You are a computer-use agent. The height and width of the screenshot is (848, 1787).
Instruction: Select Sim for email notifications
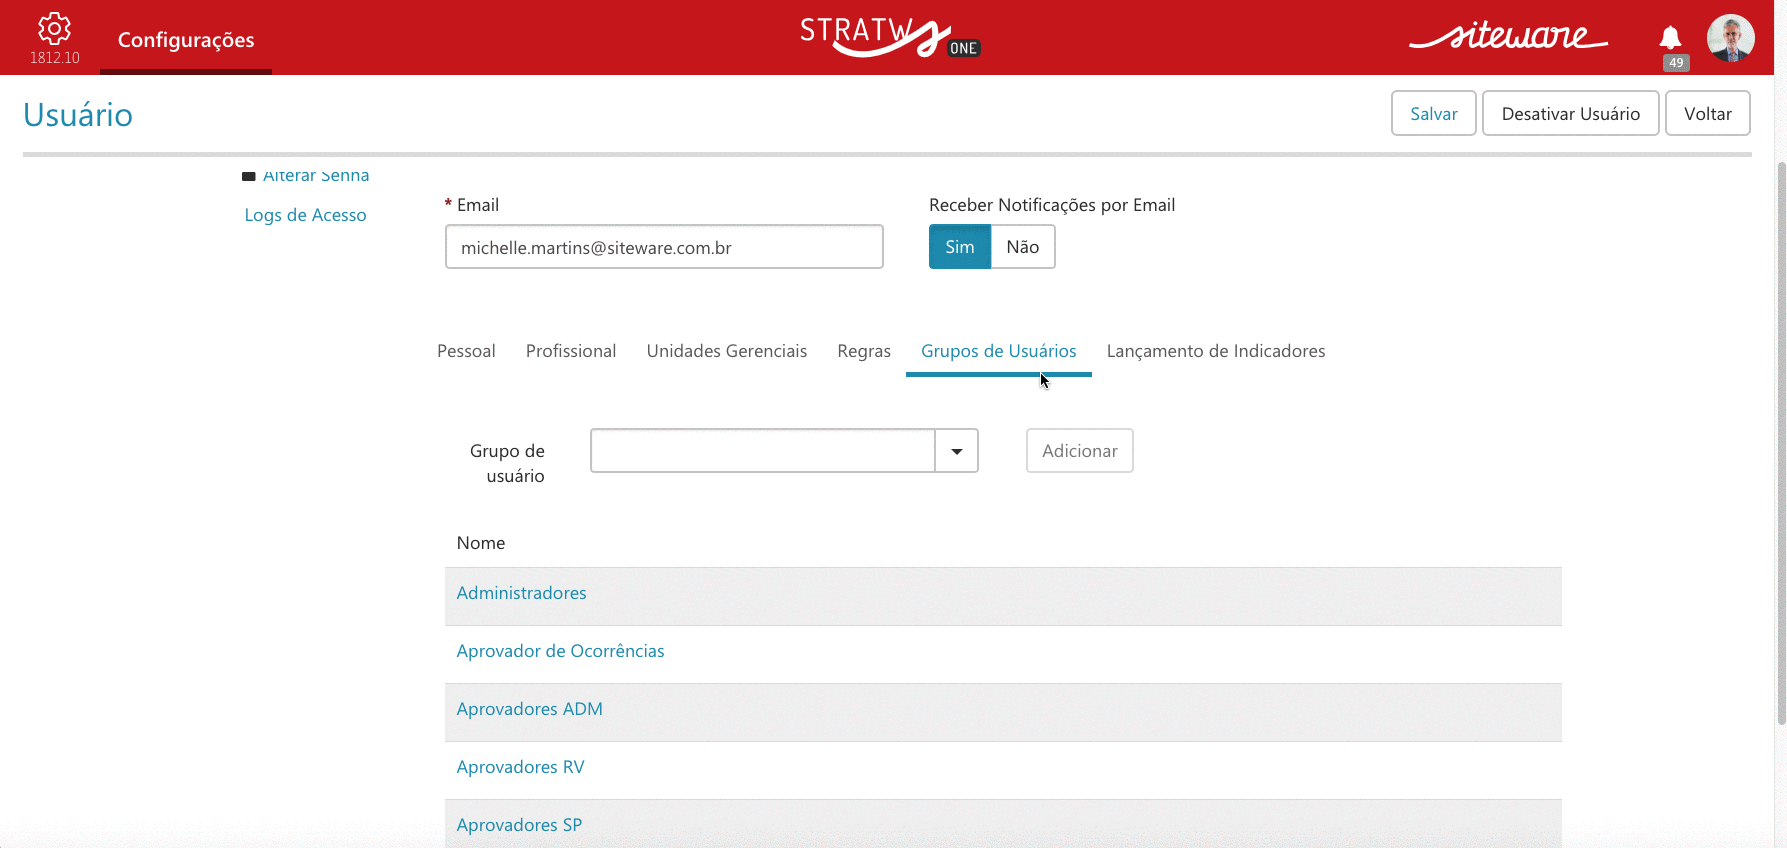point(960,247)
